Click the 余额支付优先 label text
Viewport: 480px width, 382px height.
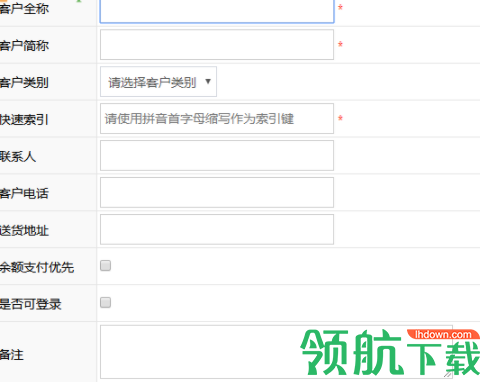pos(37,267)
